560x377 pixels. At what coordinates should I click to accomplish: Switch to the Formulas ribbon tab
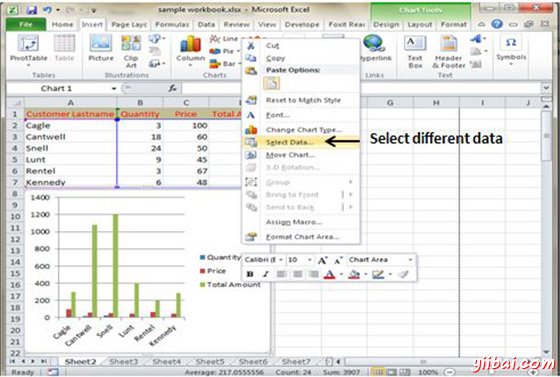[172, 24]
